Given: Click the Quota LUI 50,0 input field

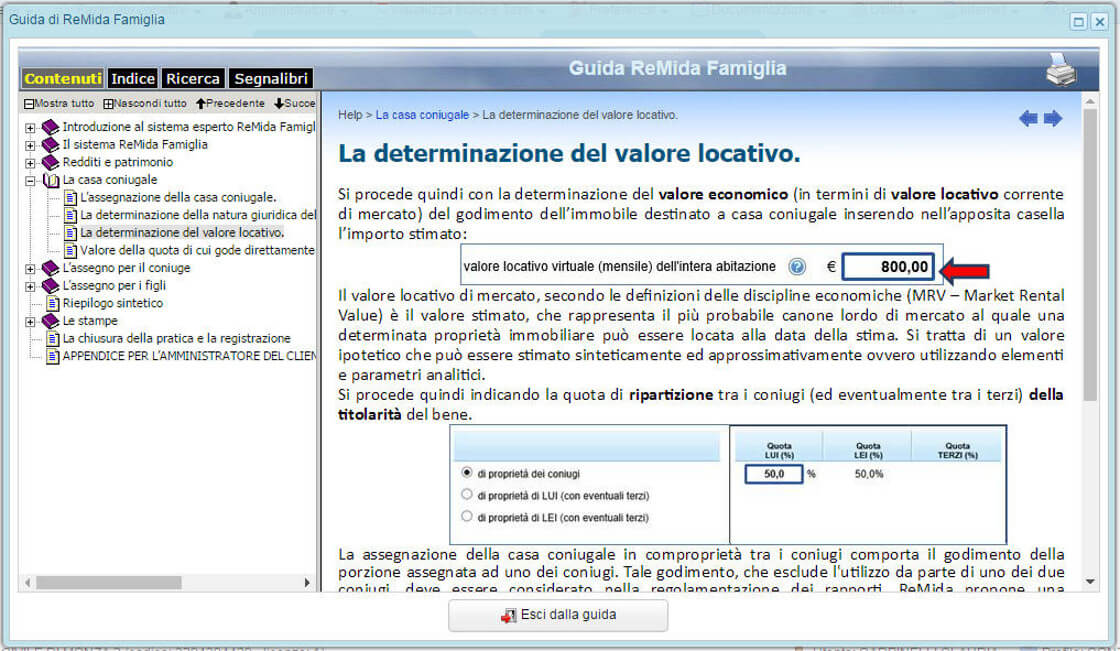Looking at the screenshot, I should pos(774,474).
